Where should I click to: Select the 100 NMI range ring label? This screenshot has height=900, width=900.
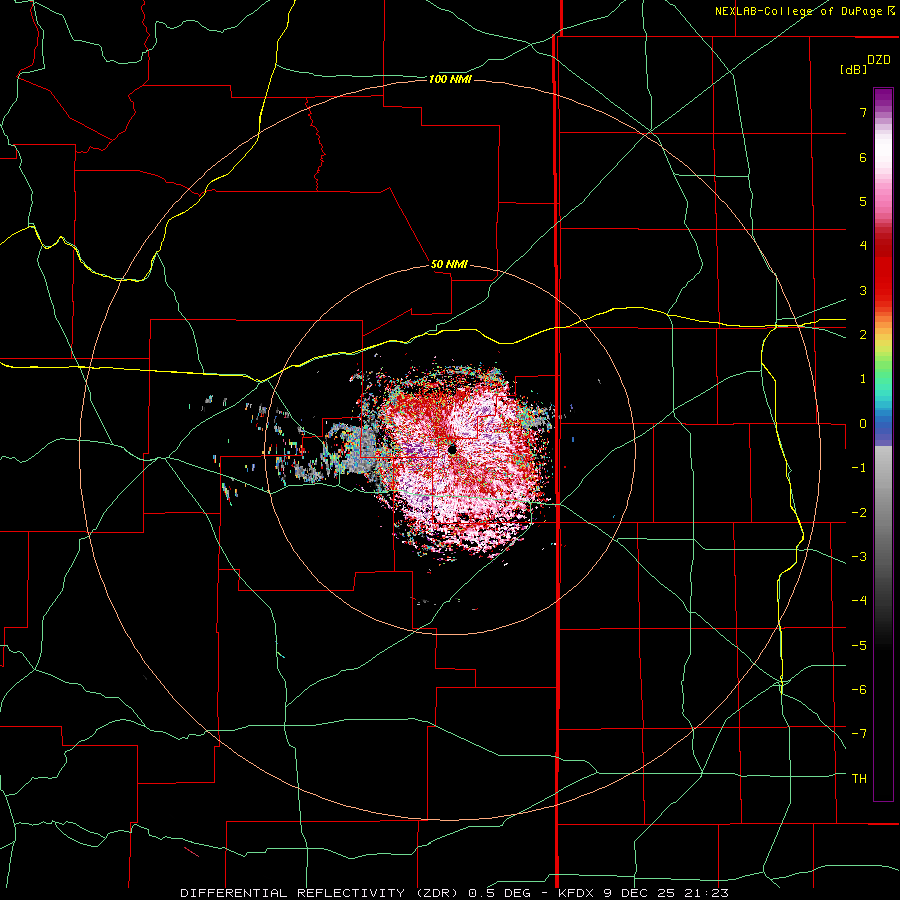[x=450, y=79]
